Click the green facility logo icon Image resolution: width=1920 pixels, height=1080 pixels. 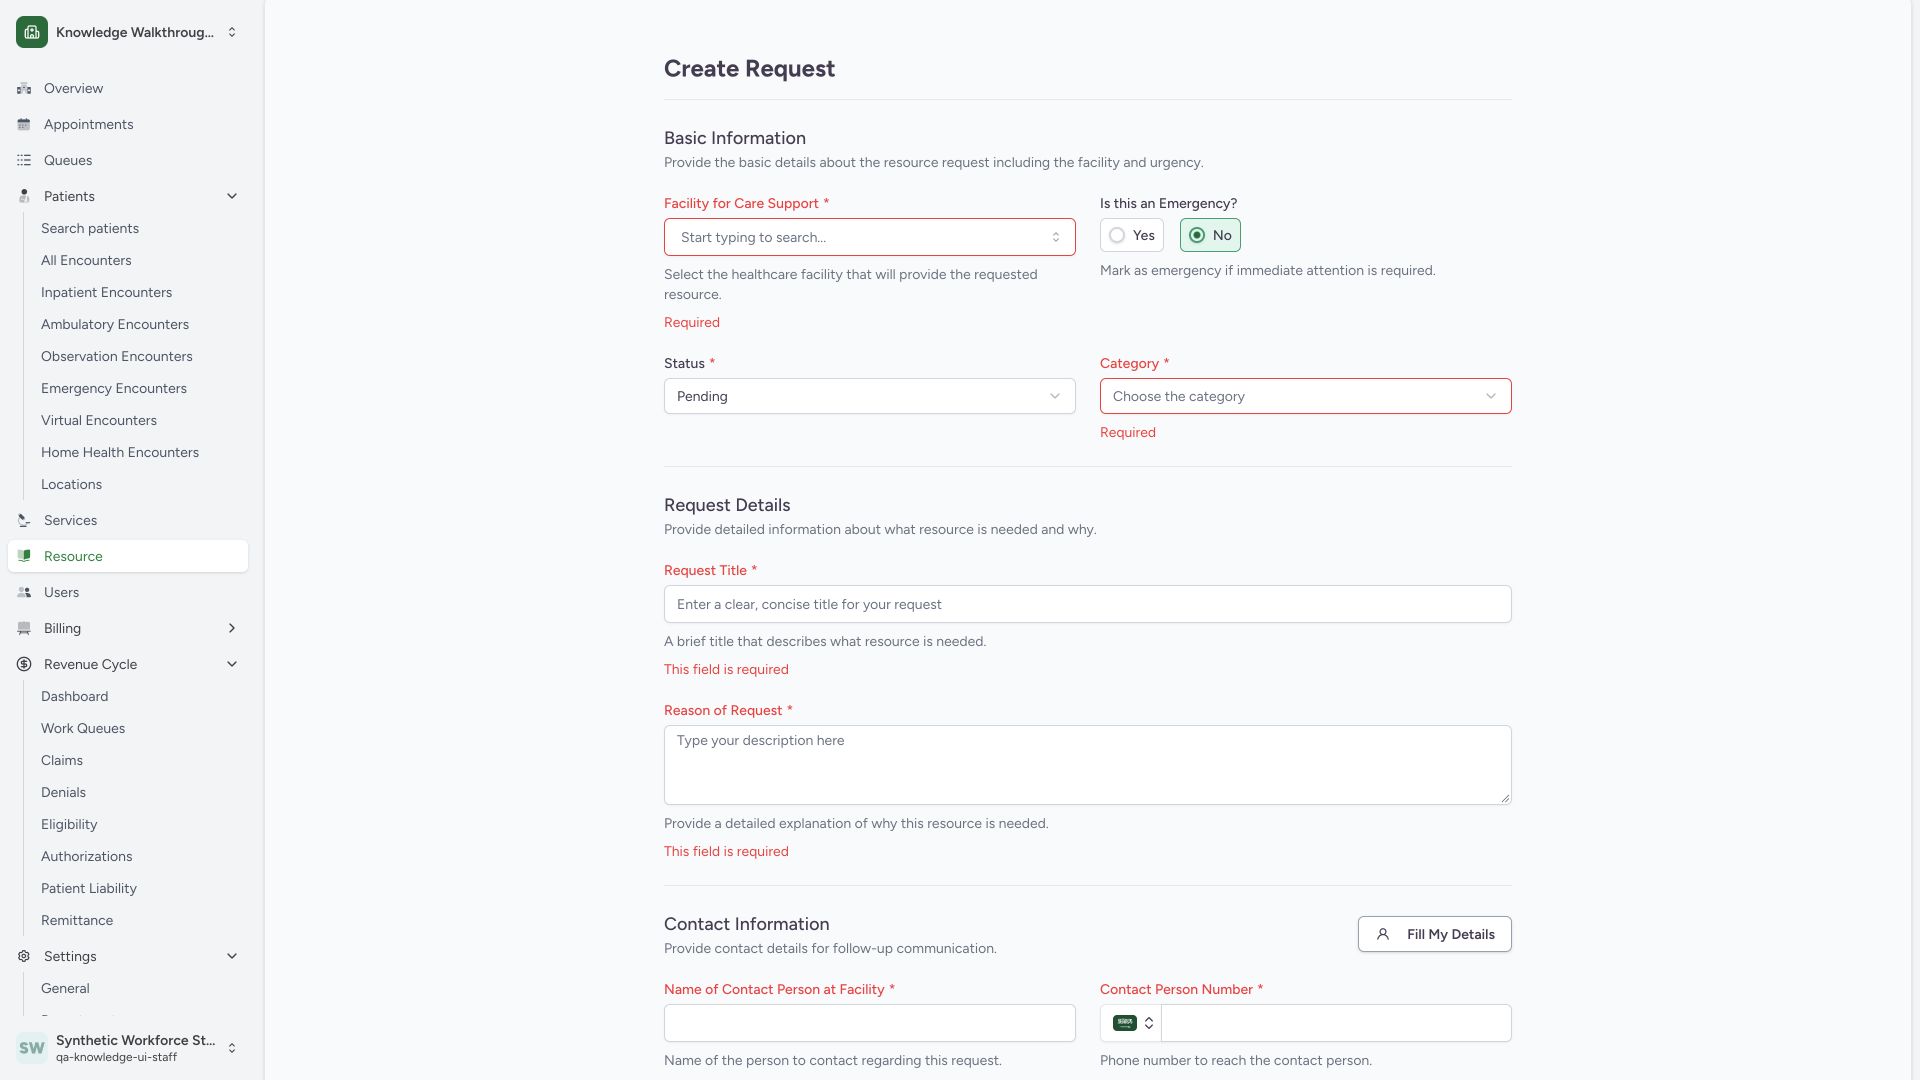32,32
